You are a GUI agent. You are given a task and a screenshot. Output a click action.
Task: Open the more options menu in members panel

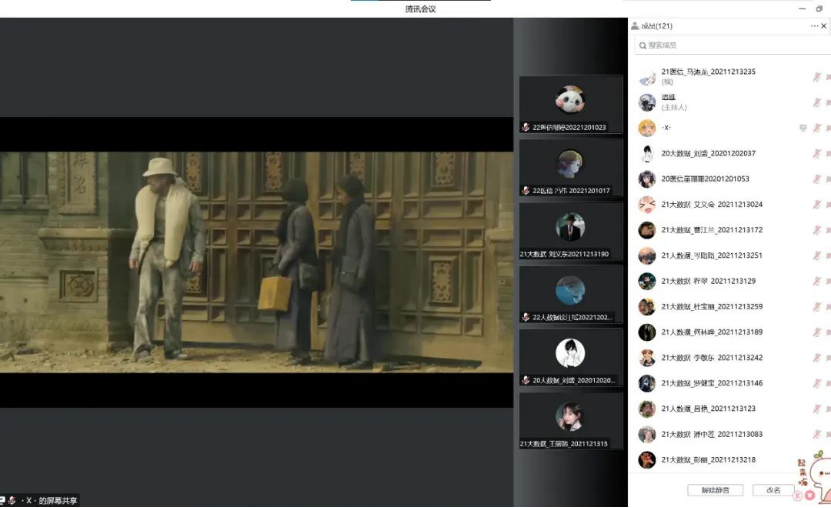pyautogui.click(x=814, y=26)
